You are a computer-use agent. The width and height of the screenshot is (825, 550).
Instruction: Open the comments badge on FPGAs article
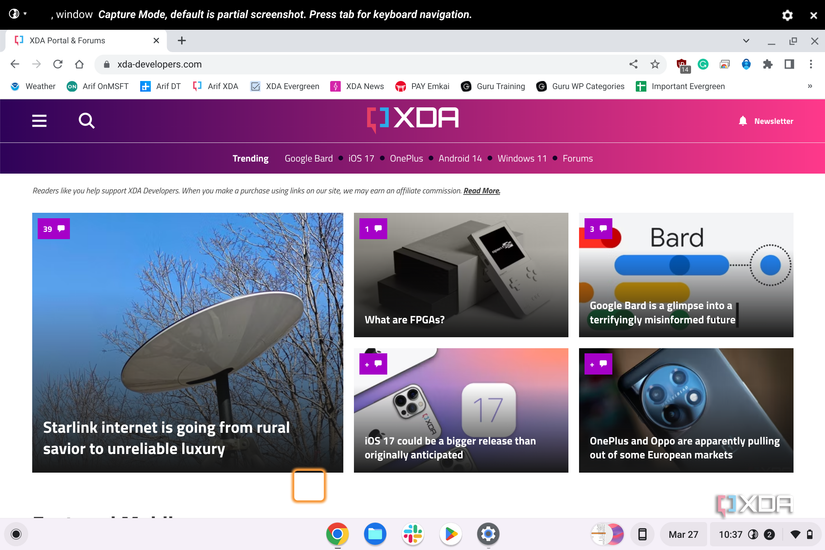[373, 229]
